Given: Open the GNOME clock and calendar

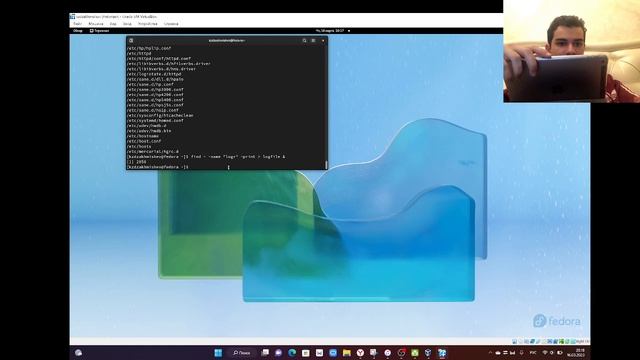Looking at the screenshot, I should (329, 31).
